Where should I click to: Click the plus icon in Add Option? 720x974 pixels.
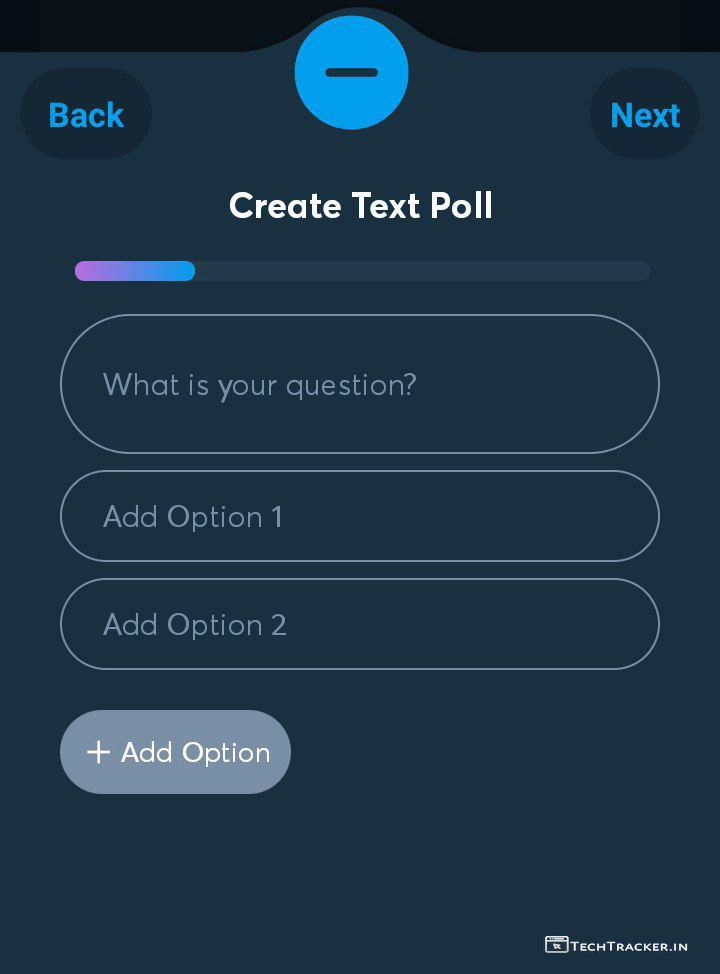98,752
